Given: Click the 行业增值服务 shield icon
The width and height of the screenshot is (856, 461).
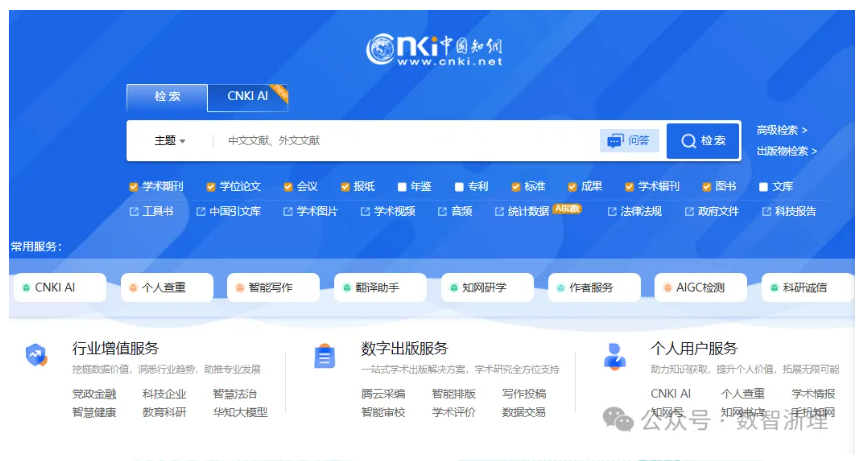Looking at the screenshot, I should [36, 355].
